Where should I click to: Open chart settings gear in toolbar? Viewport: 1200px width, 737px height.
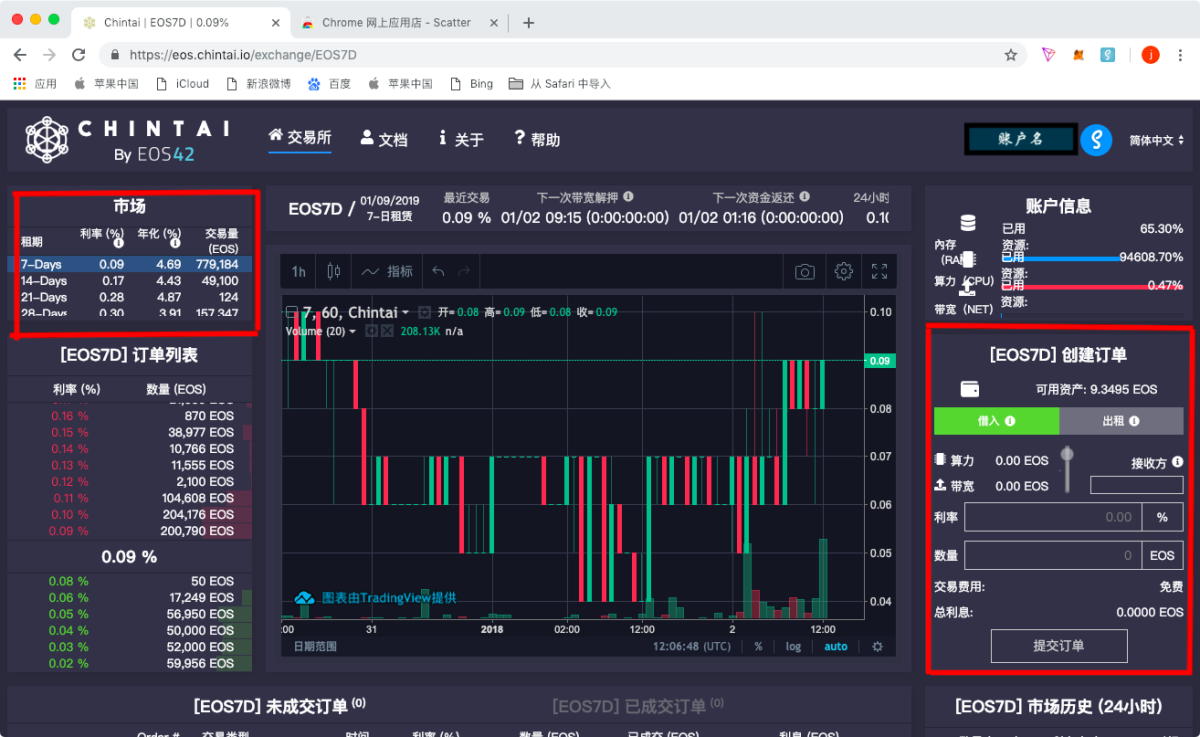click(x=843, y=271)
